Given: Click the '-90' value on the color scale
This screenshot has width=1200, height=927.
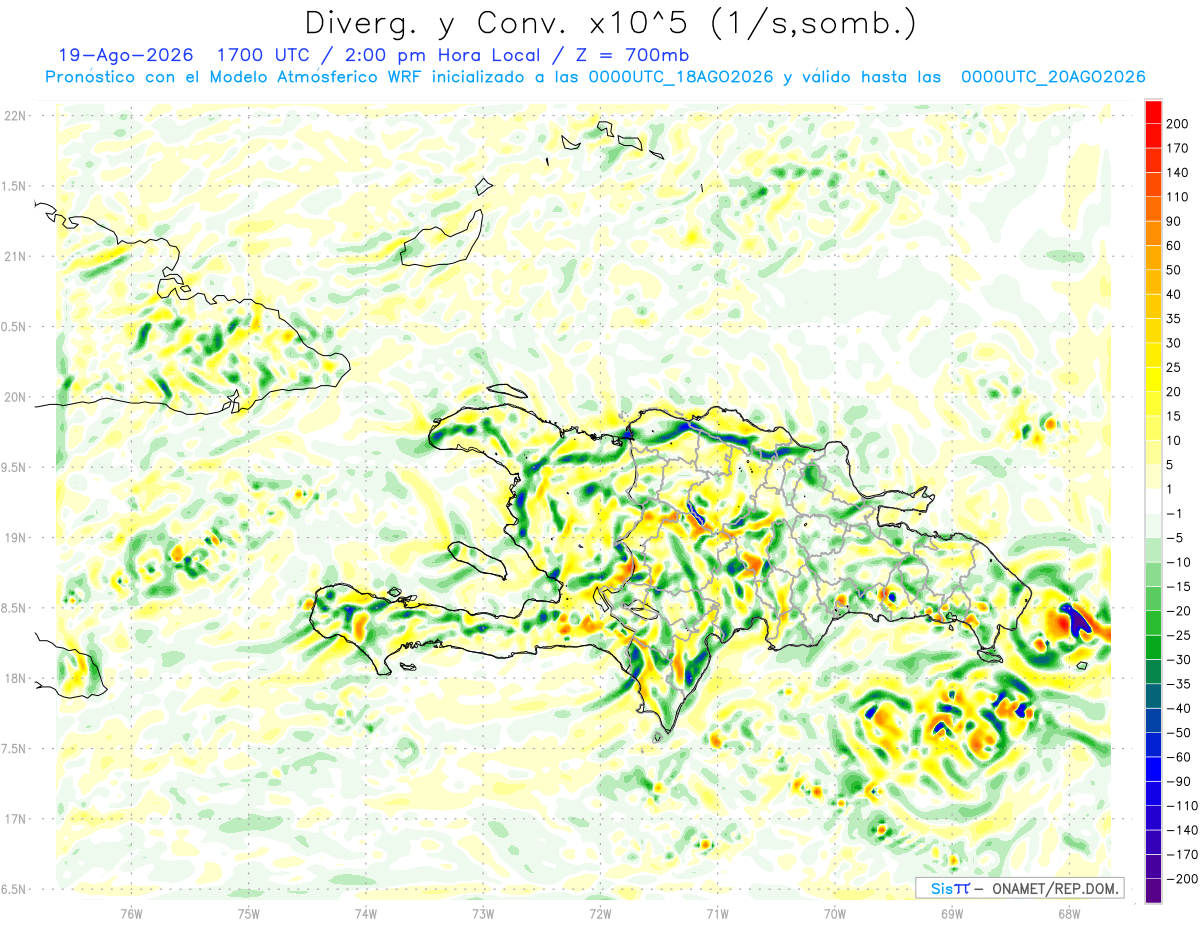Looking at the screenshot, I should [x=1178, y=782].
